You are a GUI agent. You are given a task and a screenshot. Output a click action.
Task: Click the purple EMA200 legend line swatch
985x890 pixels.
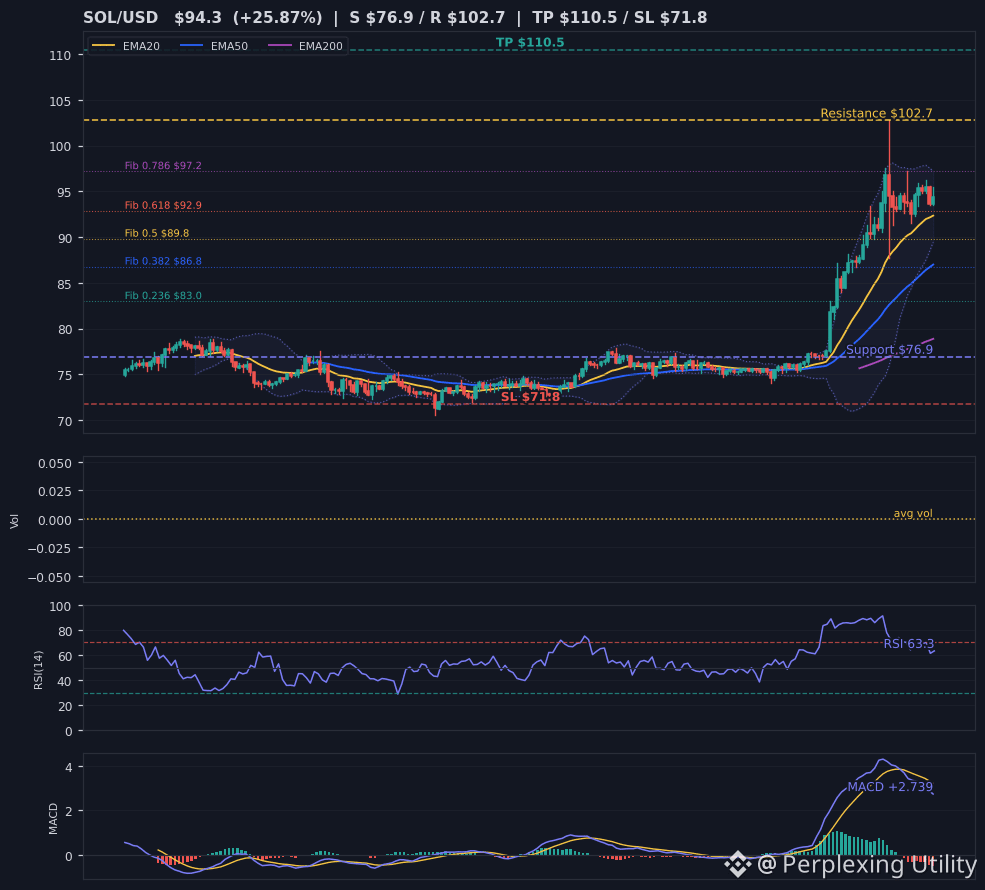(x=280, y=46)
